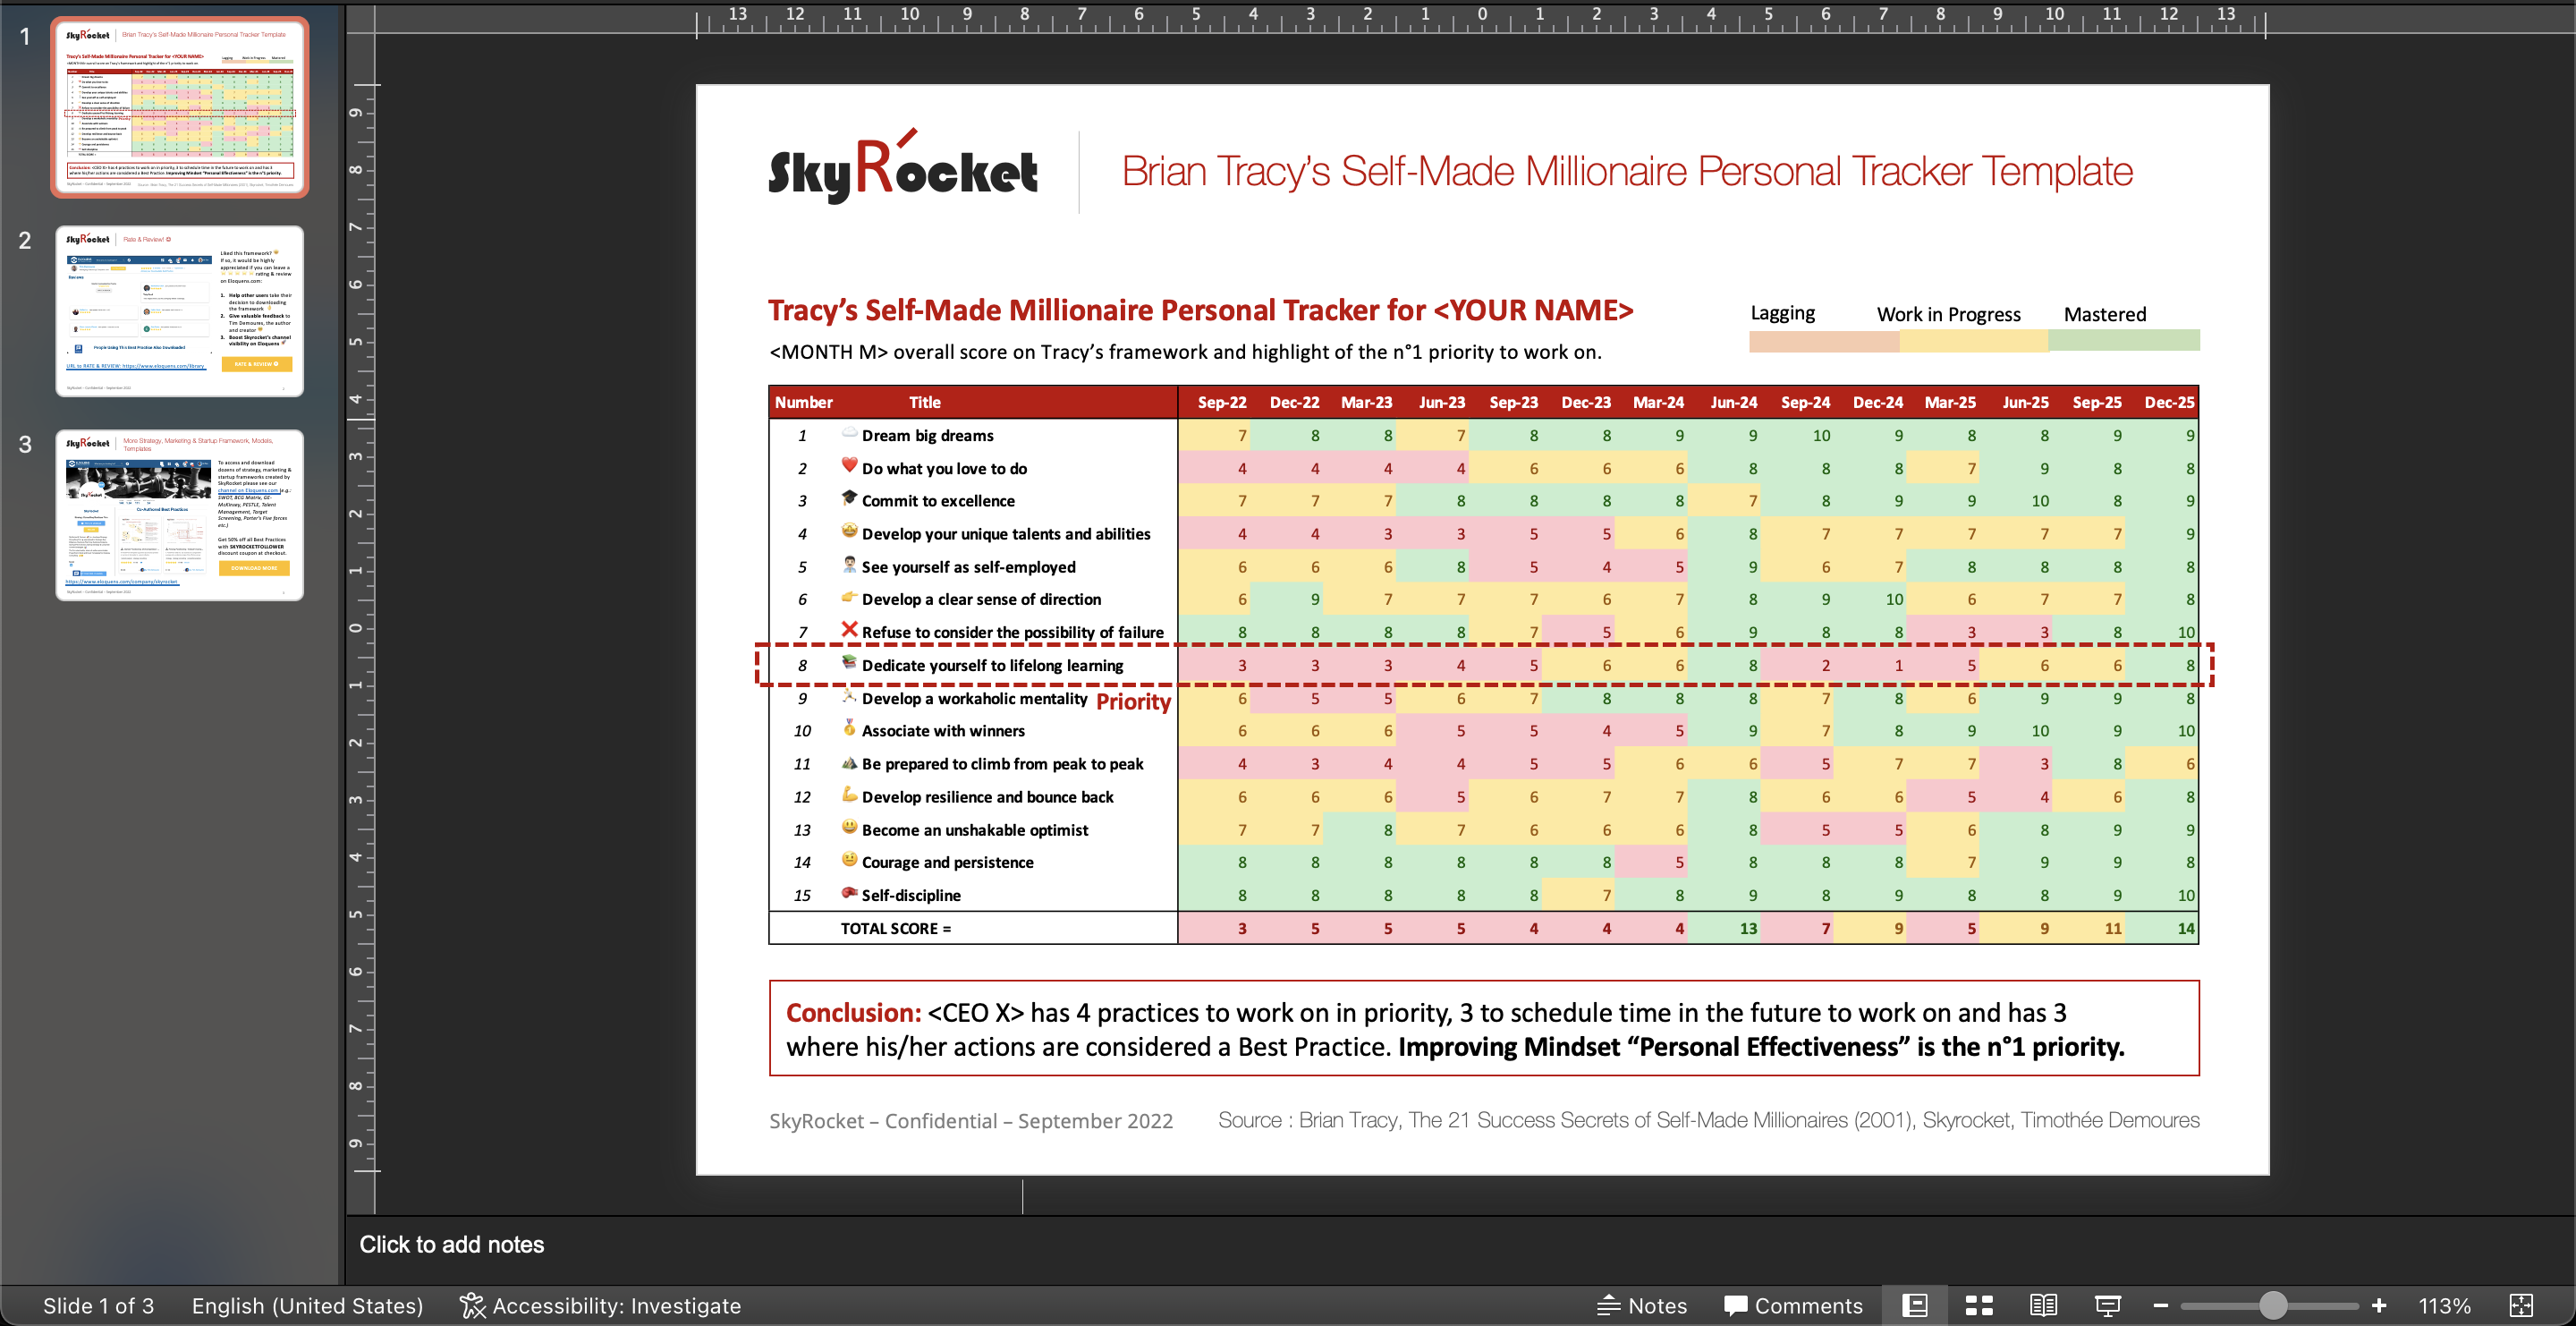Switch to Normal view icon
The height and width of the screenshot is (1326, 2576).
point(1914,1306)
